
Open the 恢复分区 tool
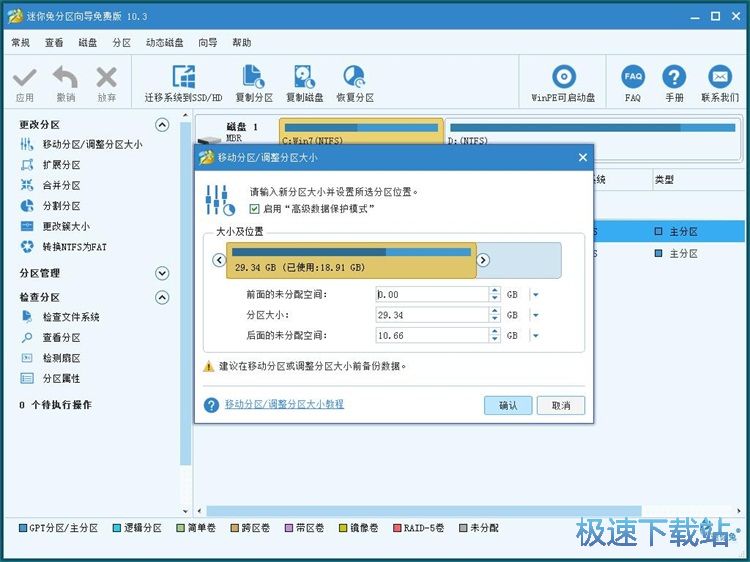[x=354, y=77]
